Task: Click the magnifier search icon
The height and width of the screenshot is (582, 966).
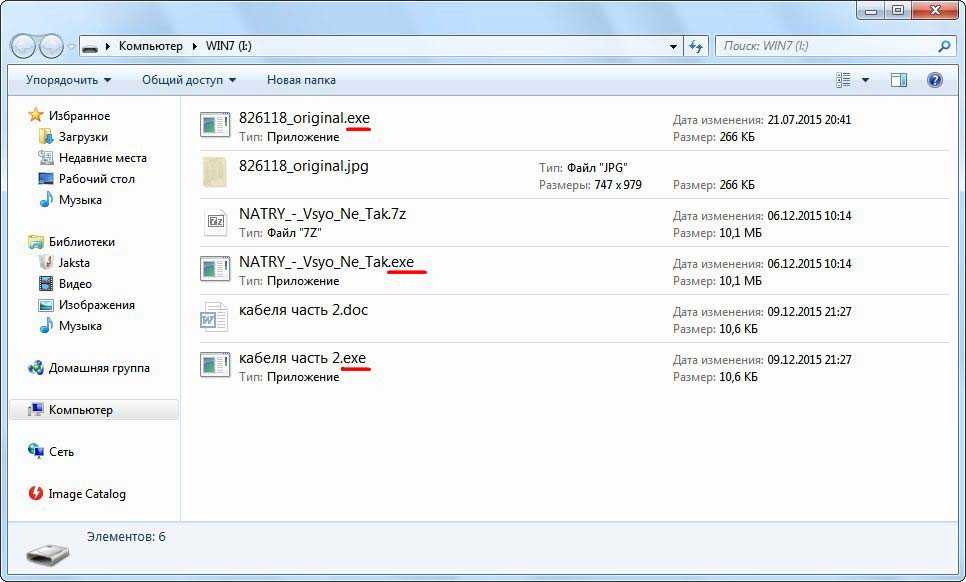Action: point(944,46)
